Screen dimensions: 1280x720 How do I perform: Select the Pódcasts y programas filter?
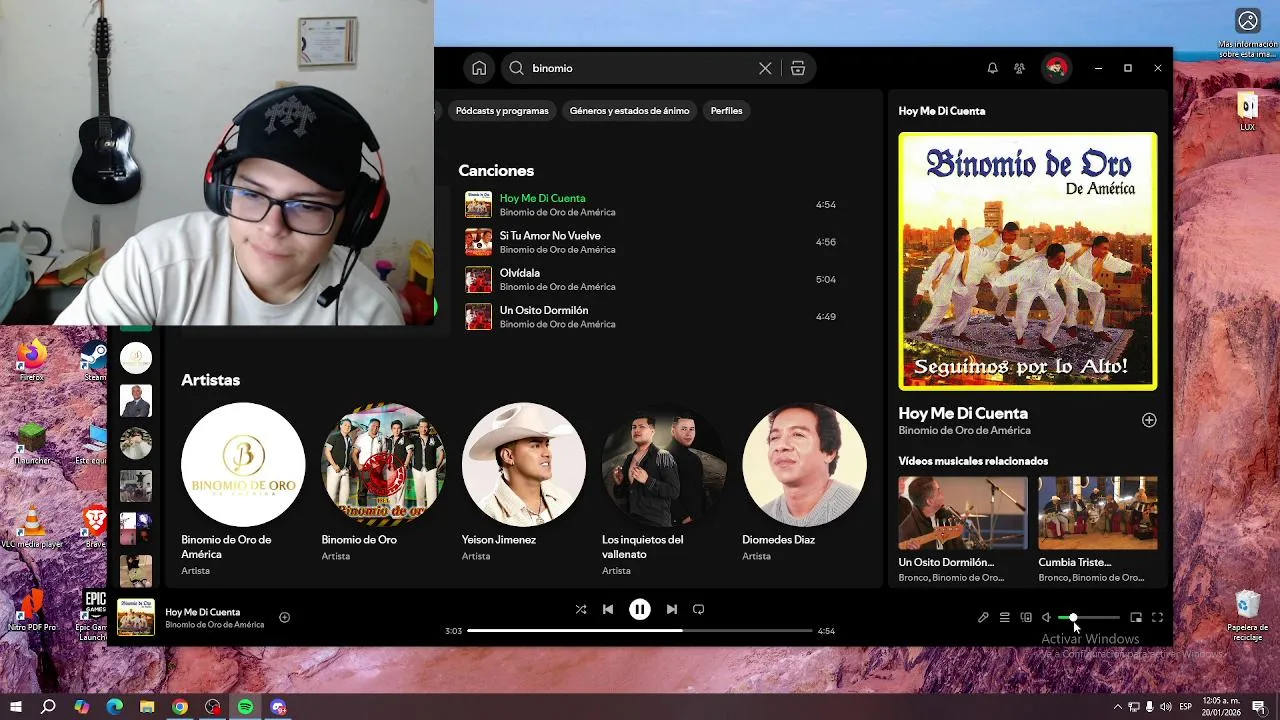(x=502, y=111)
